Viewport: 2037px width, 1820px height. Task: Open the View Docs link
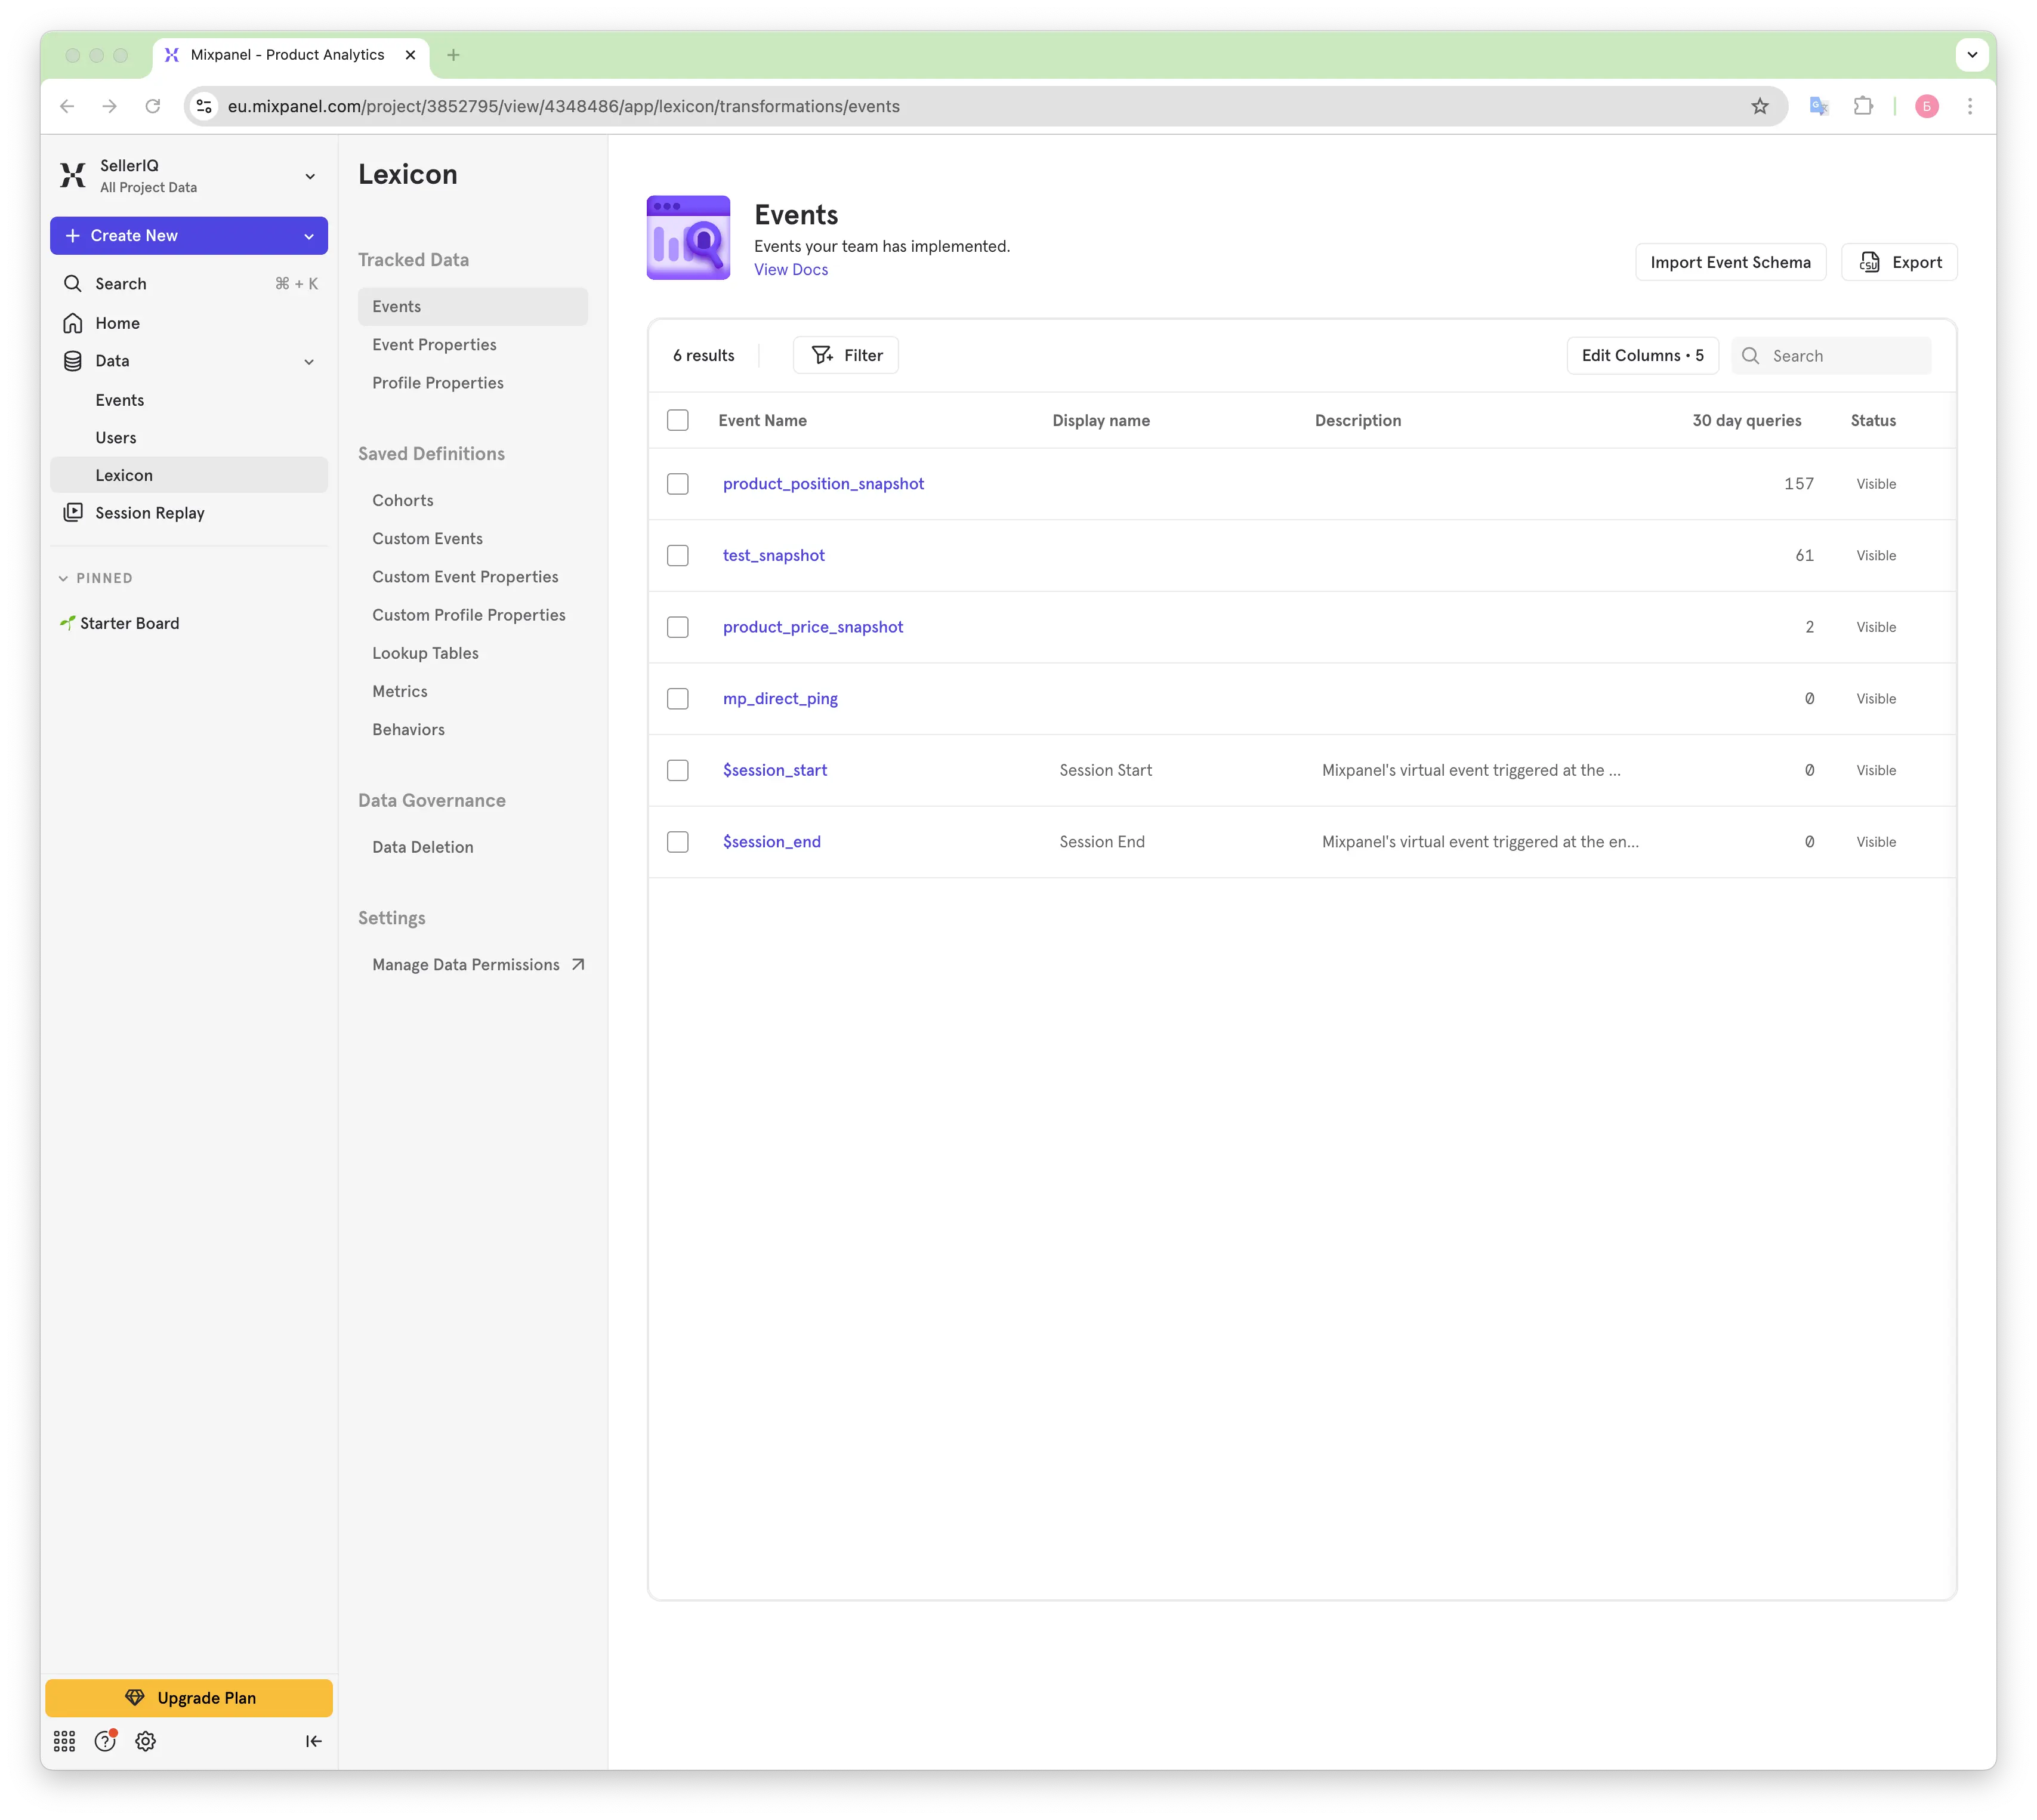point(790,270)
